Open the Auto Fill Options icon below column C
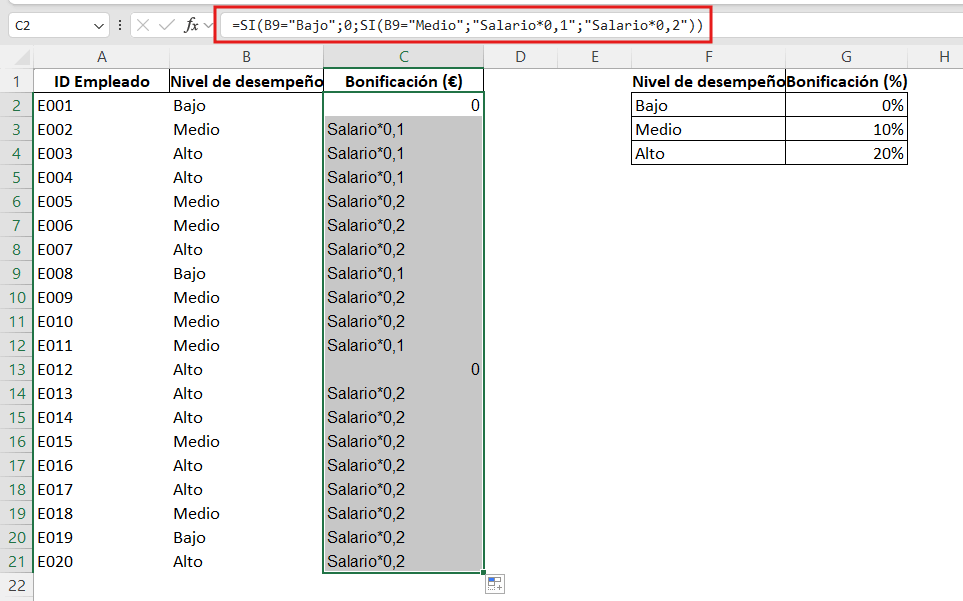Viewport: 963px width, 601px height. (494, 584)
